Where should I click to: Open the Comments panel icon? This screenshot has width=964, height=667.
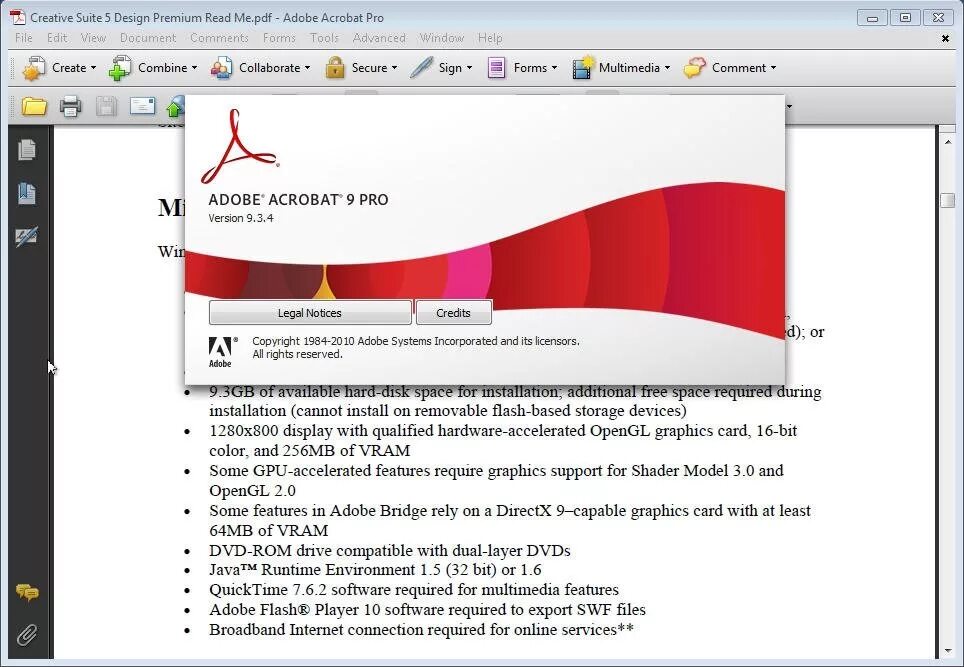(27, 592)
